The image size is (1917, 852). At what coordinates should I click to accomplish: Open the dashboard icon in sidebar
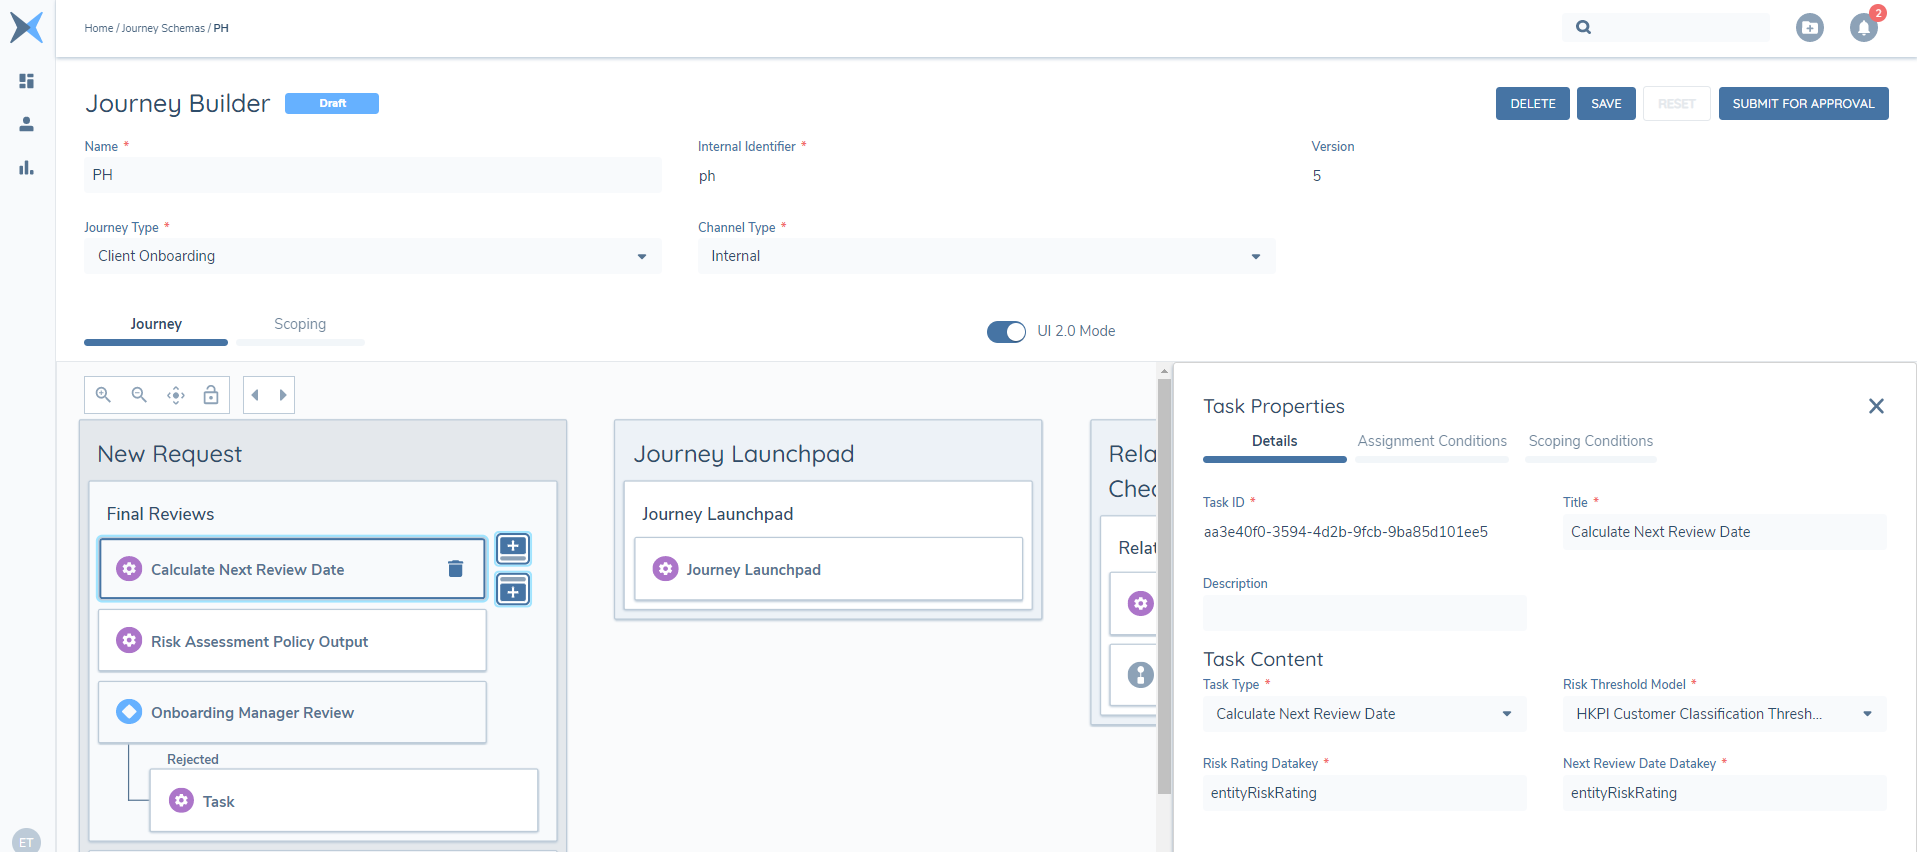pyautogui.click(x=27, y=81)
